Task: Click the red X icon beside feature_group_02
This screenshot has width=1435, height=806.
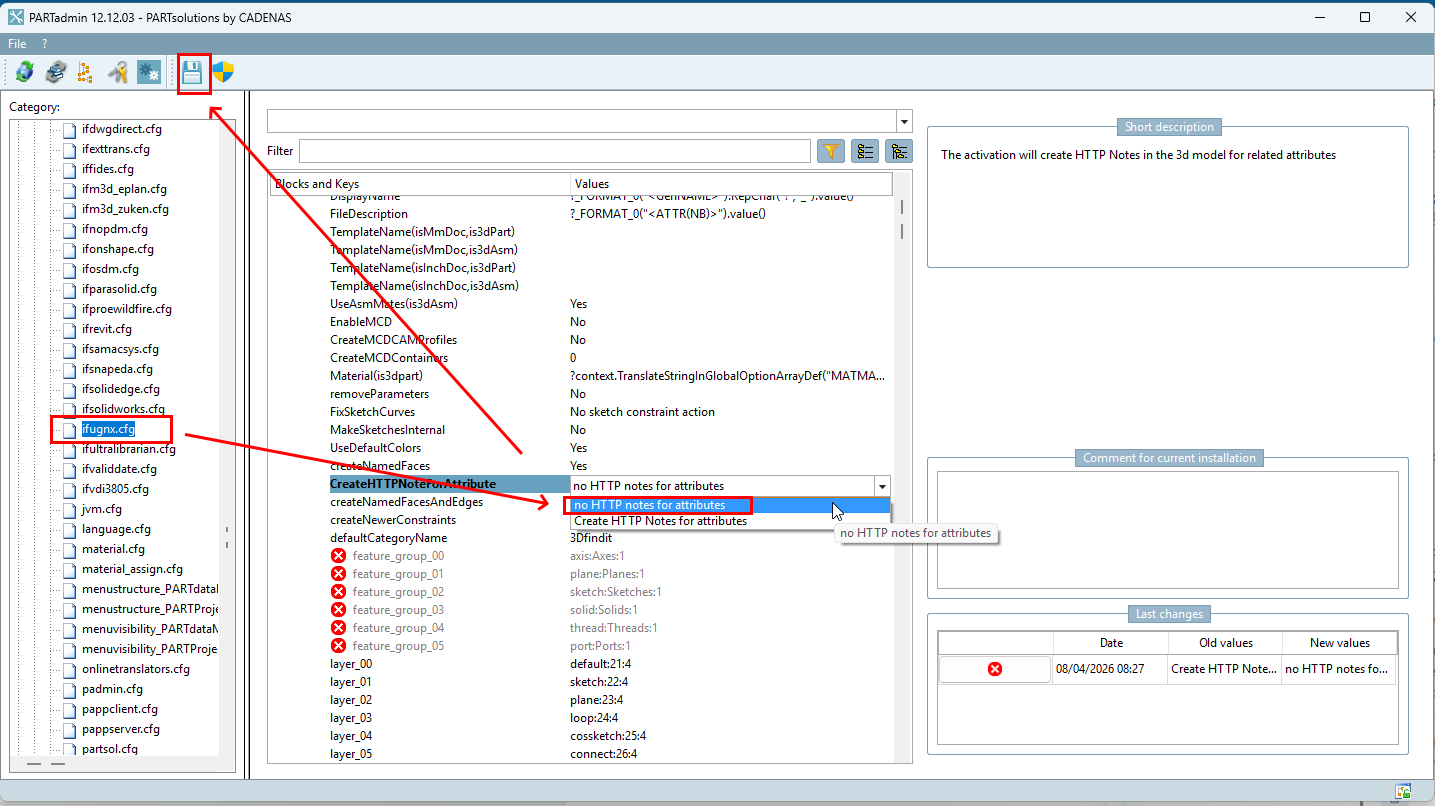Action: click(338, 592)
